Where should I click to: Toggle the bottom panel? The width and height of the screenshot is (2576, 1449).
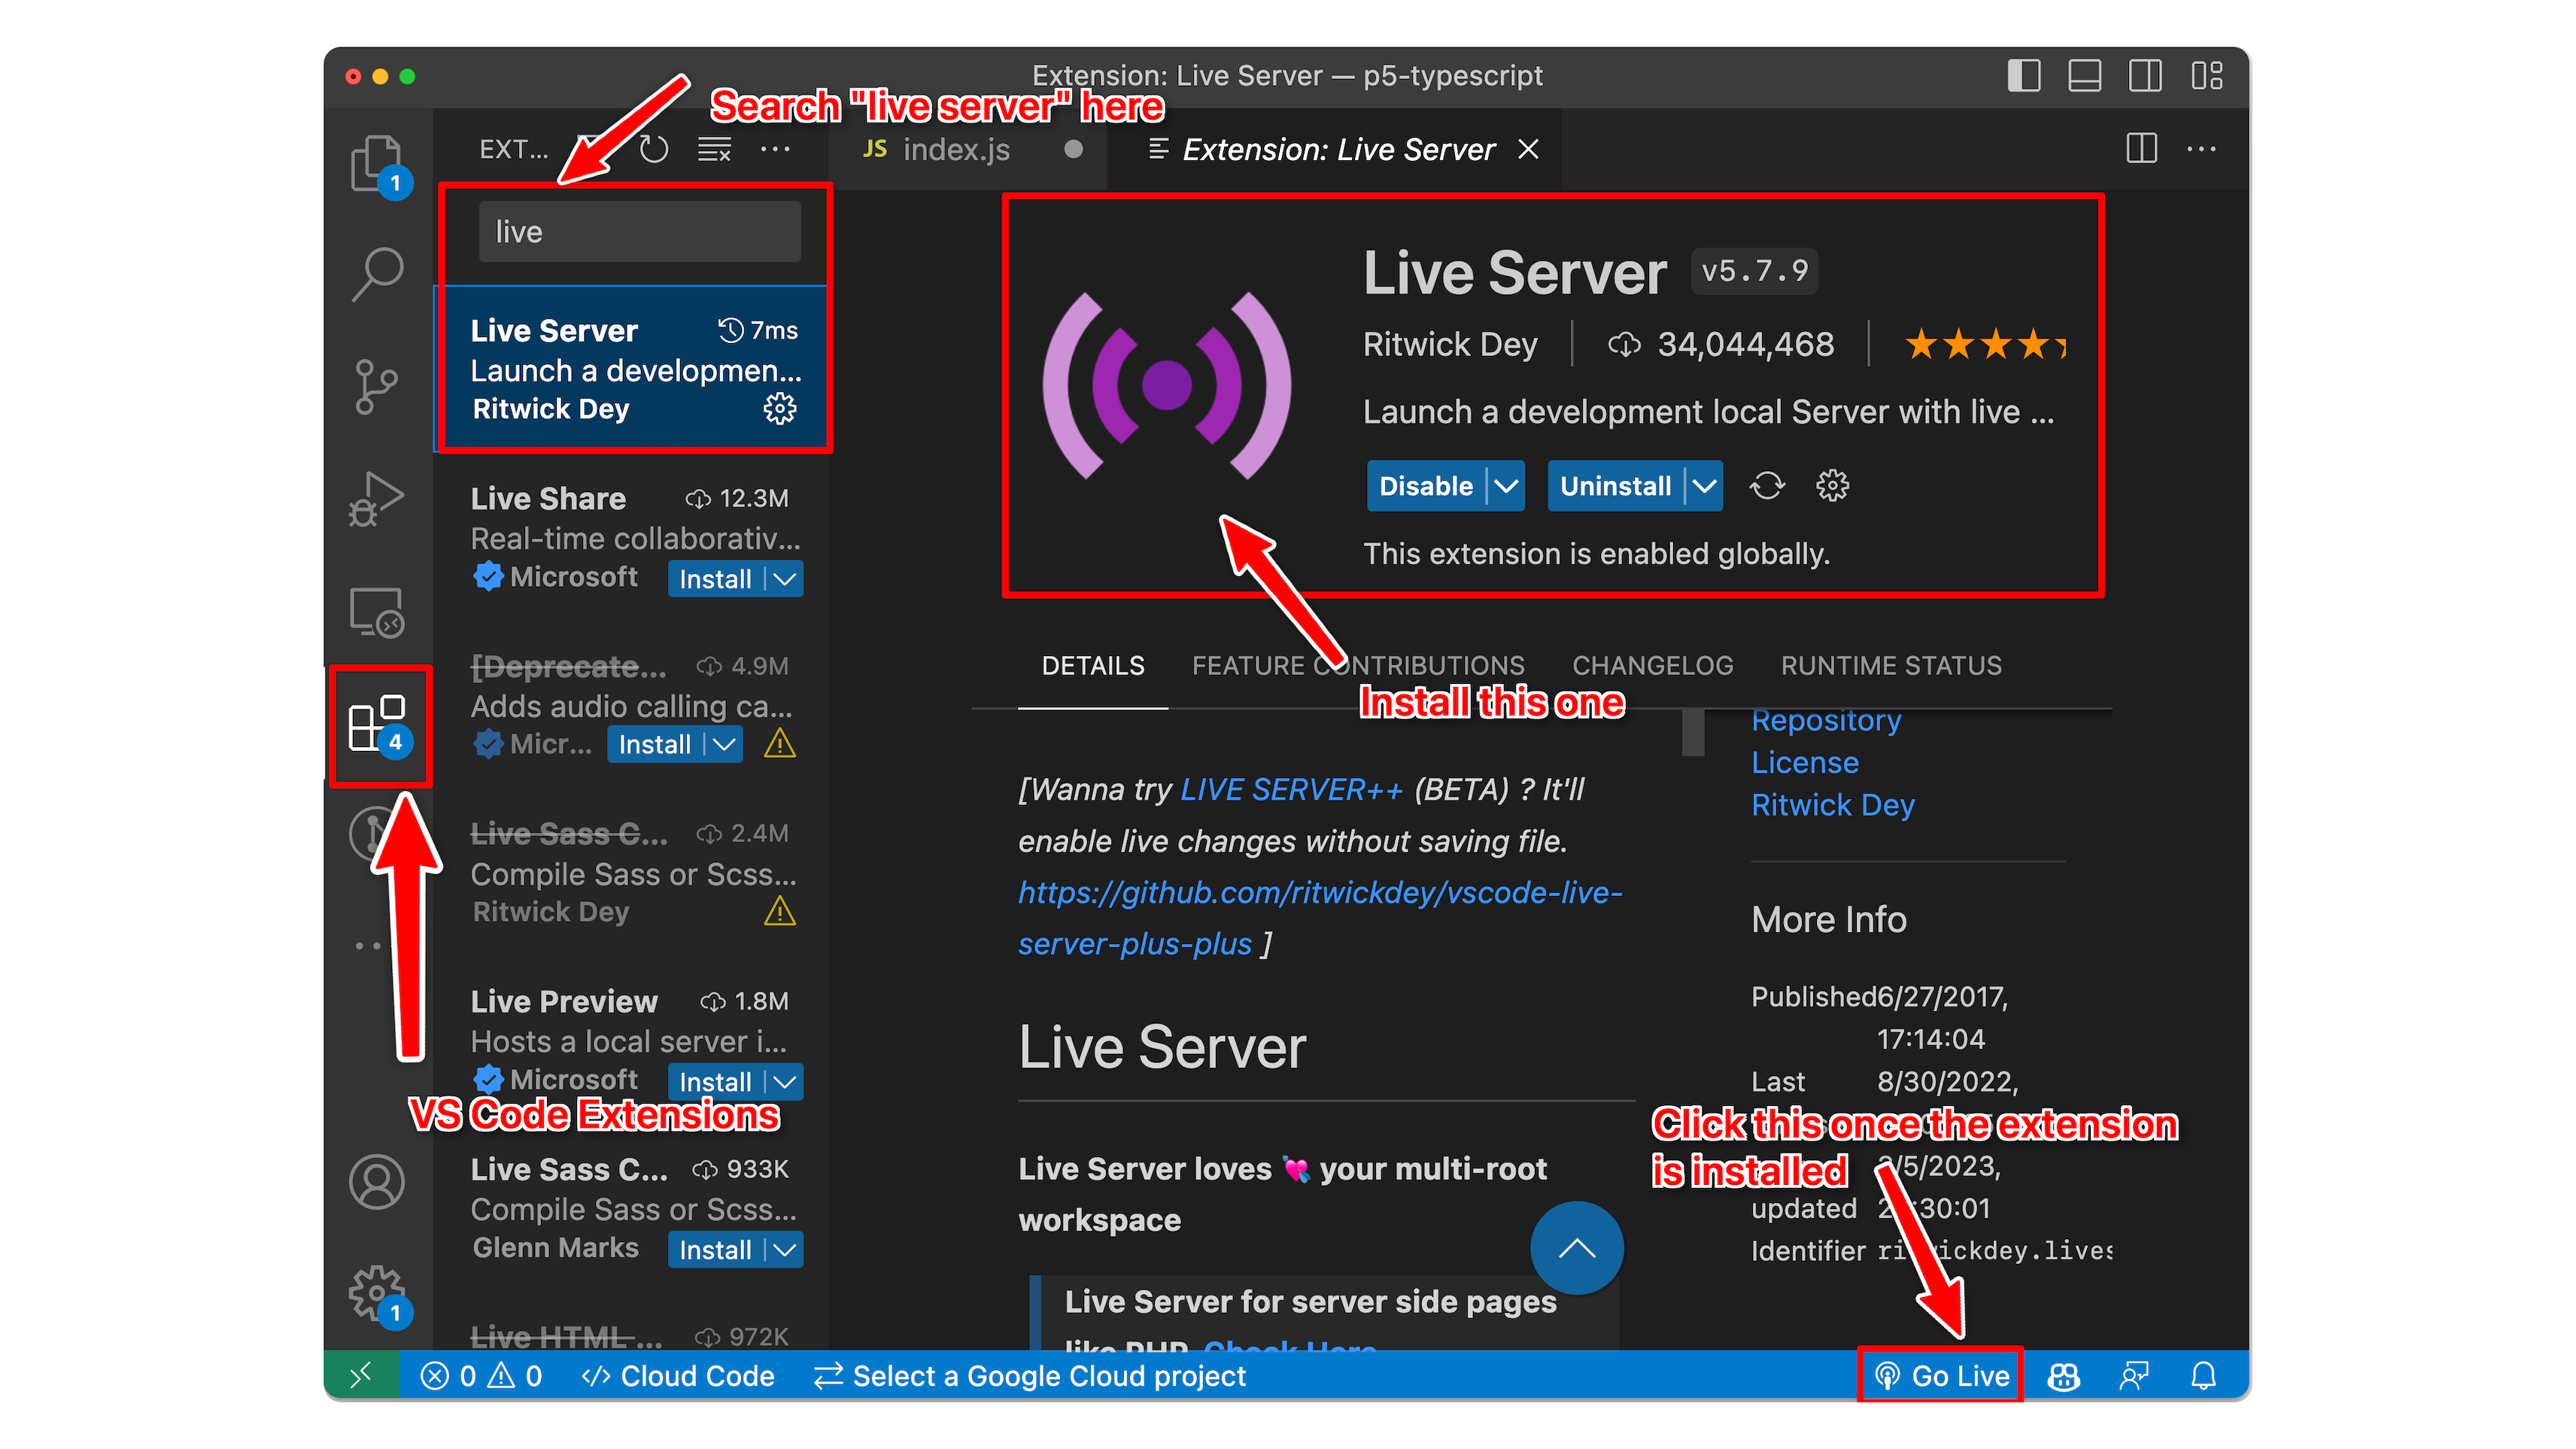(2084, 76)
